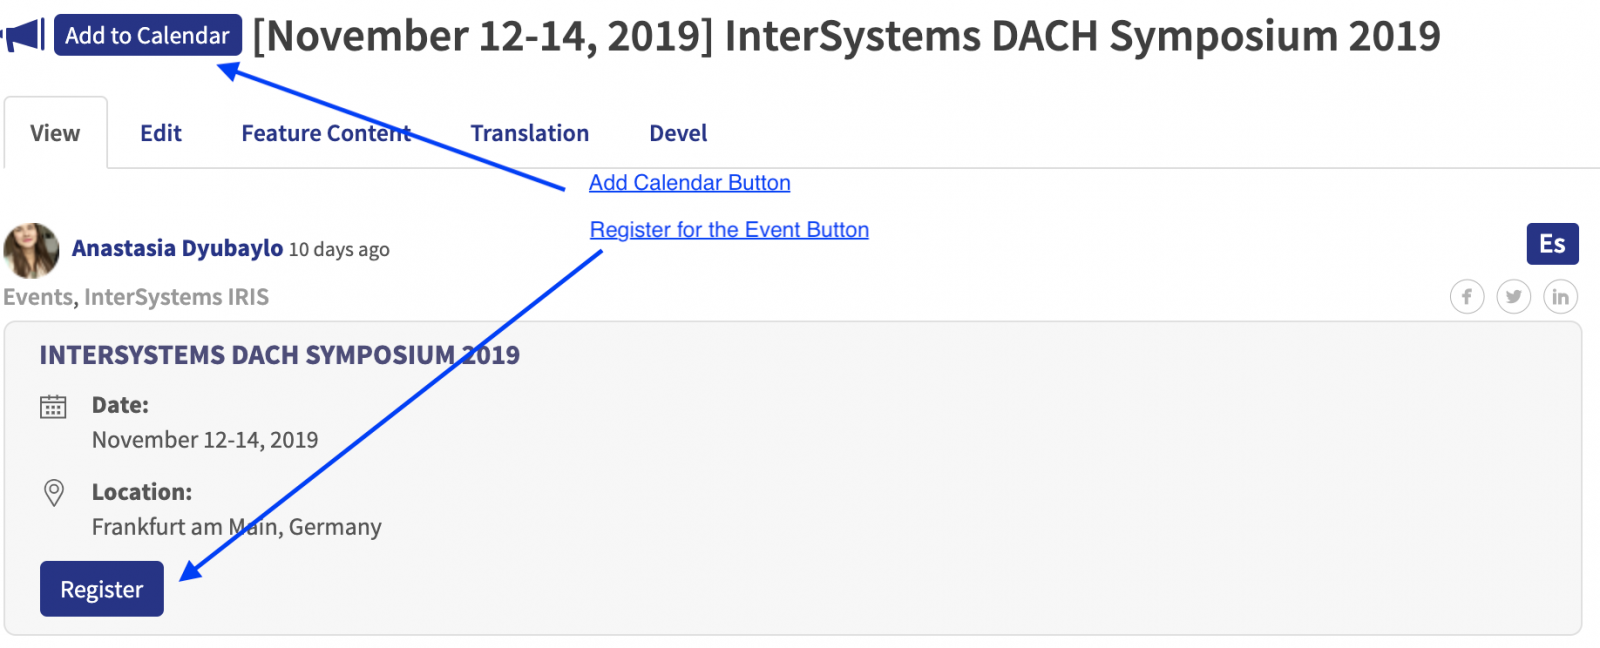Follow the Add Calendar Button link

pyautogui.click(x=690, y=183)
